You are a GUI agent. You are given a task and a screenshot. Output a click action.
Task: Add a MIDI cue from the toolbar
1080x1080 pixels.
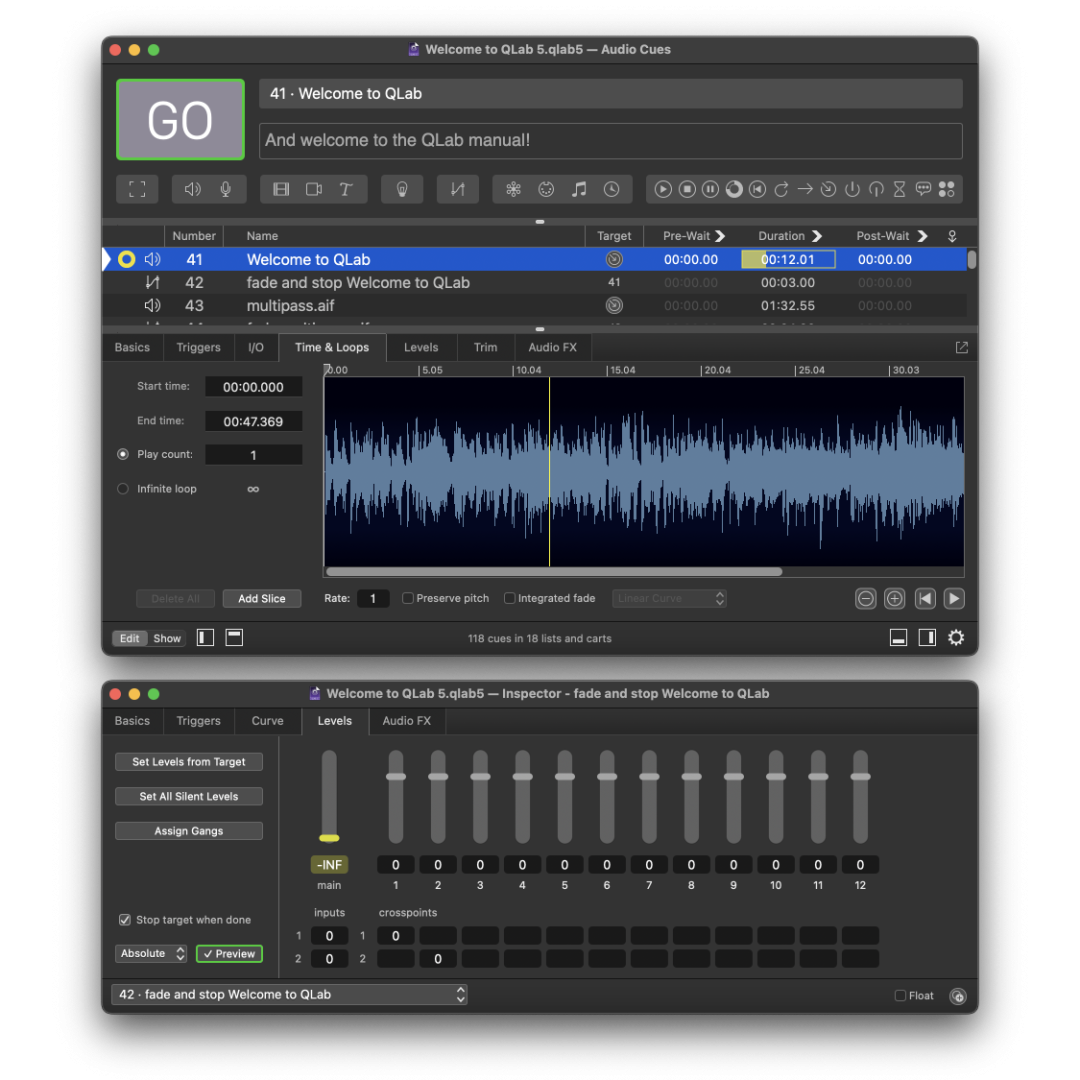click(546, 189)
